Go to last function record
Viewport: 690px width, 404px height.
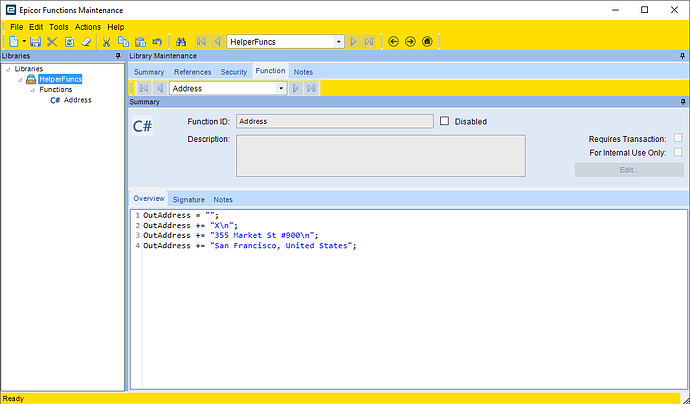pos(311,88)
